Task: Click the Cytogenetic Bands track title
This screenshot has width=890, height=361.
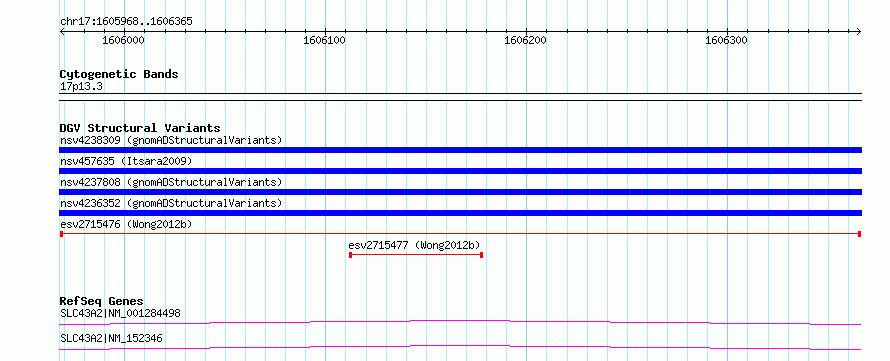Action: 119,74
